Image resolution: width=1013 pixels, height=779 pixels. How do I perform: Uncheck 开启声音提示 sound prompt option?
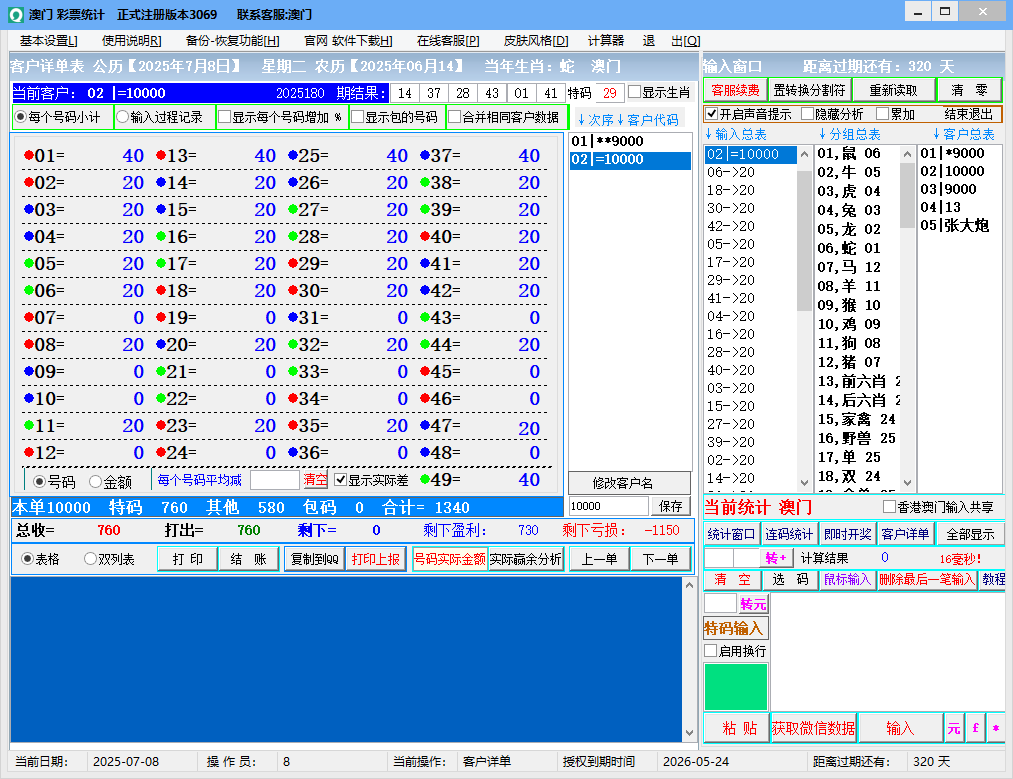[x=712, y=114]
